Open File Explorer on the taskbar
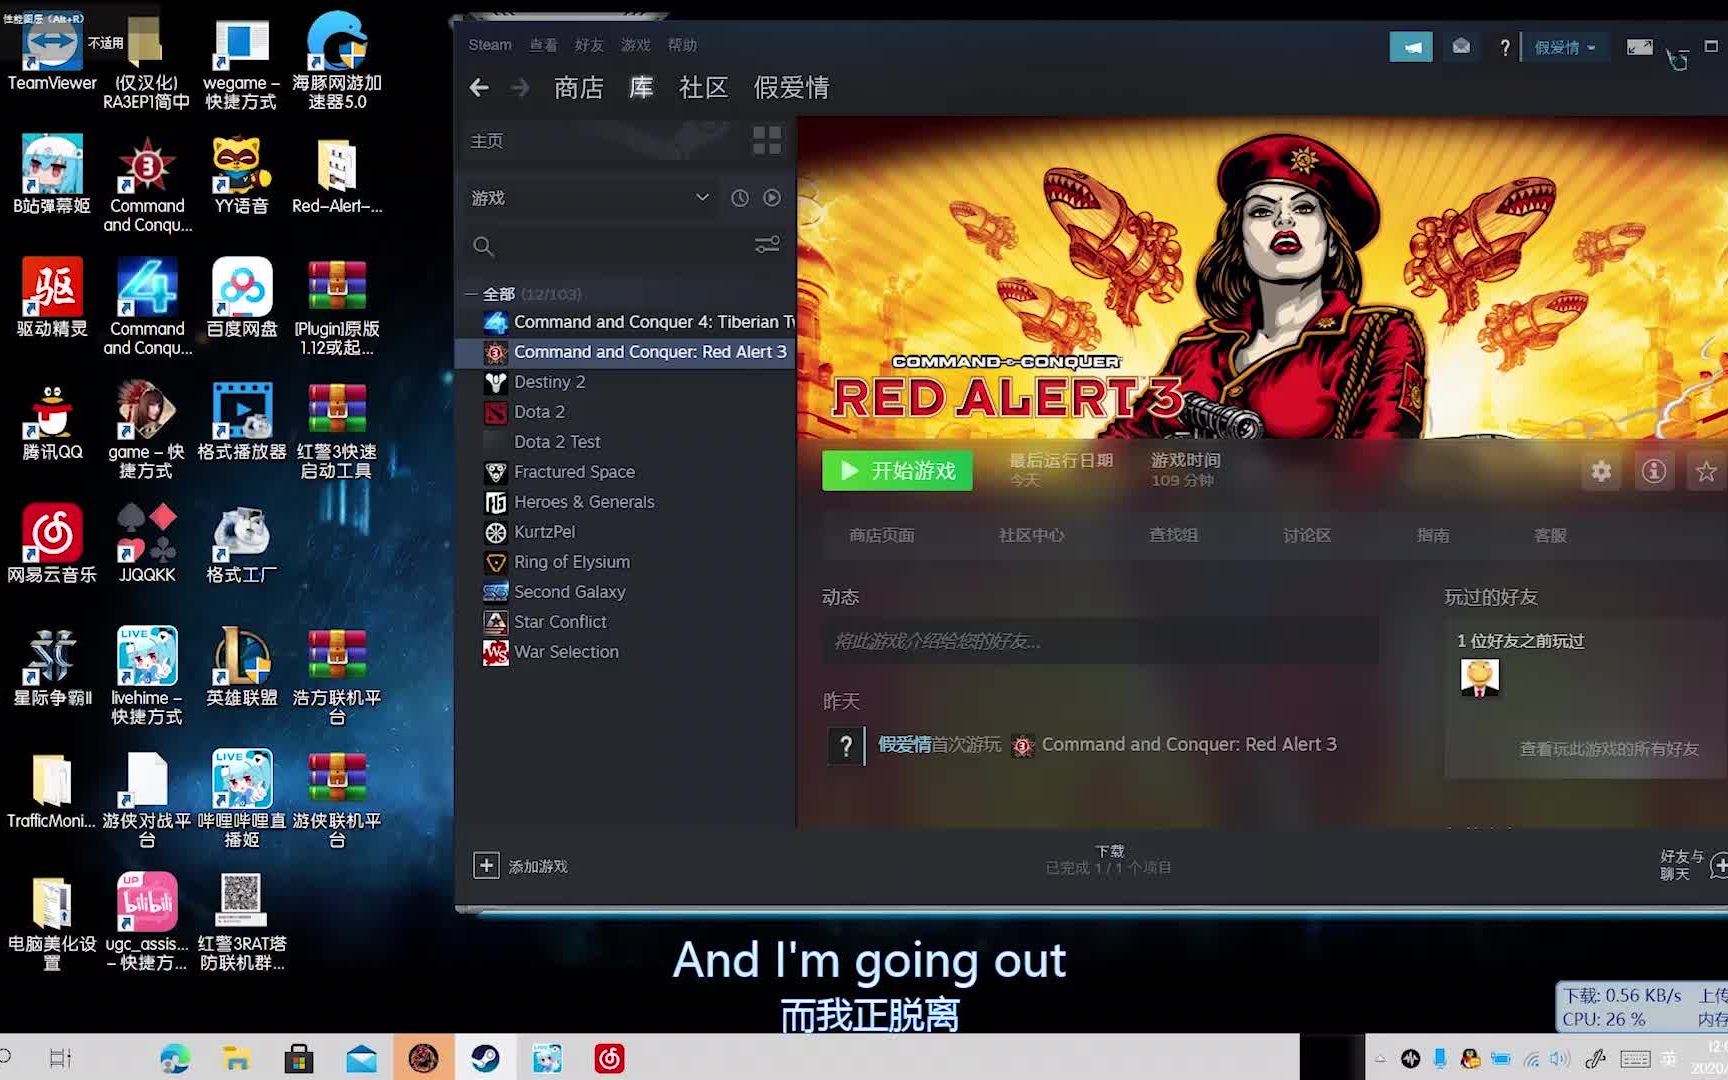 coord(237,1058)
